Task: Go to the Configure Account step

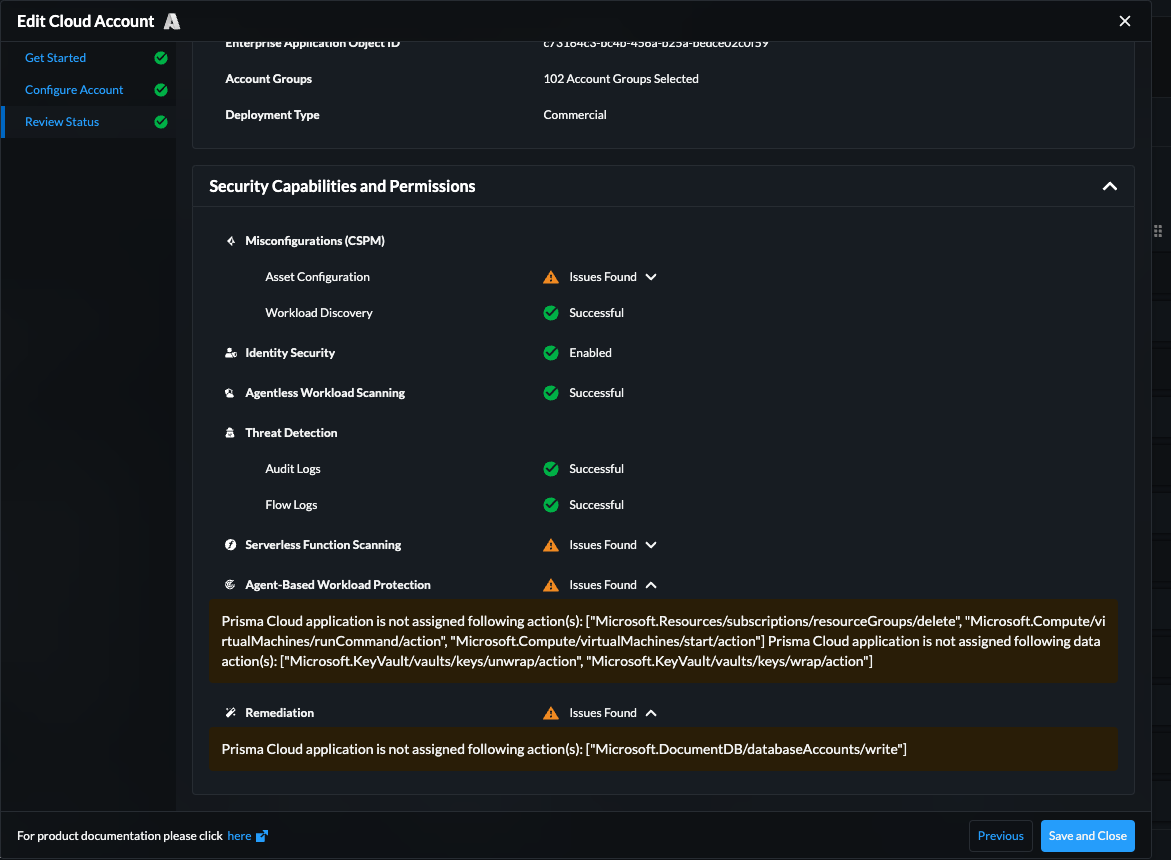Action: click(74, 89)
